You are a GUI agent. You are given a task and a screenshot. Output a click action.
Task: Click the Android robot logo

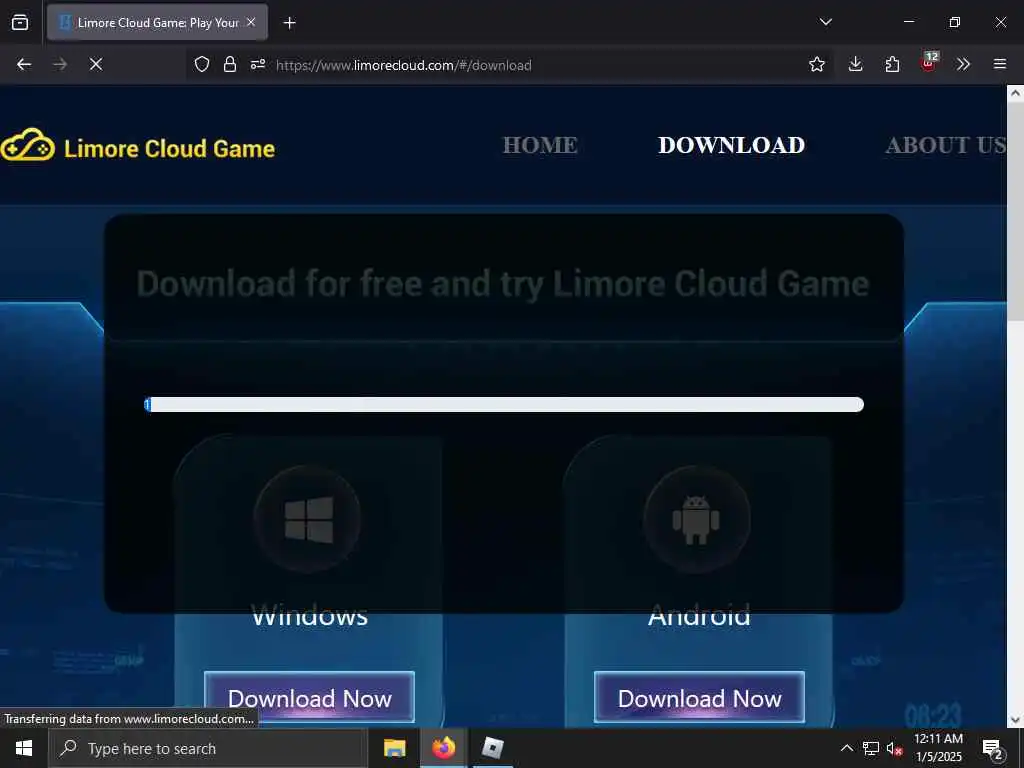pyautogui.click(x=696, y=520)
